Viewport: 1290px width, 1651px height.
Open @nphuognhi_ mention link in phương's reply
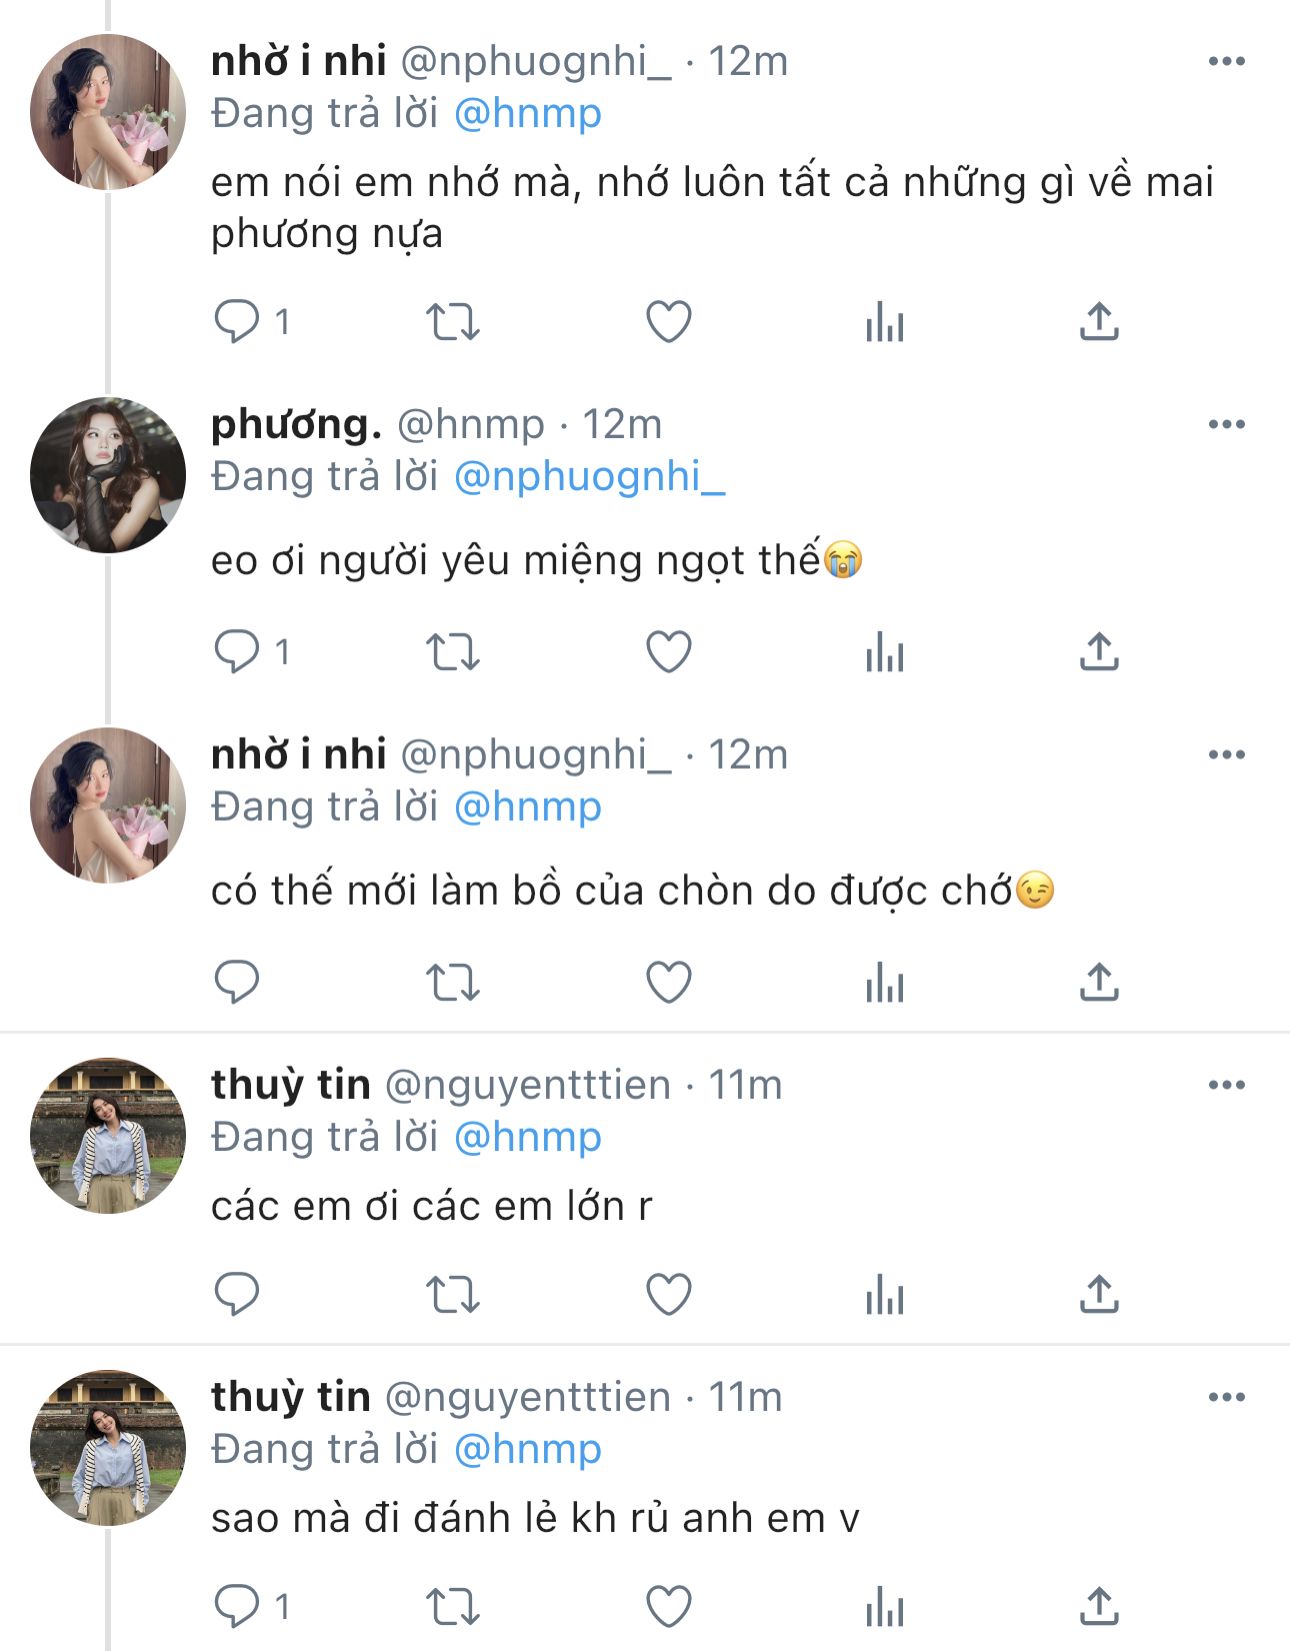tap(589, 477)
